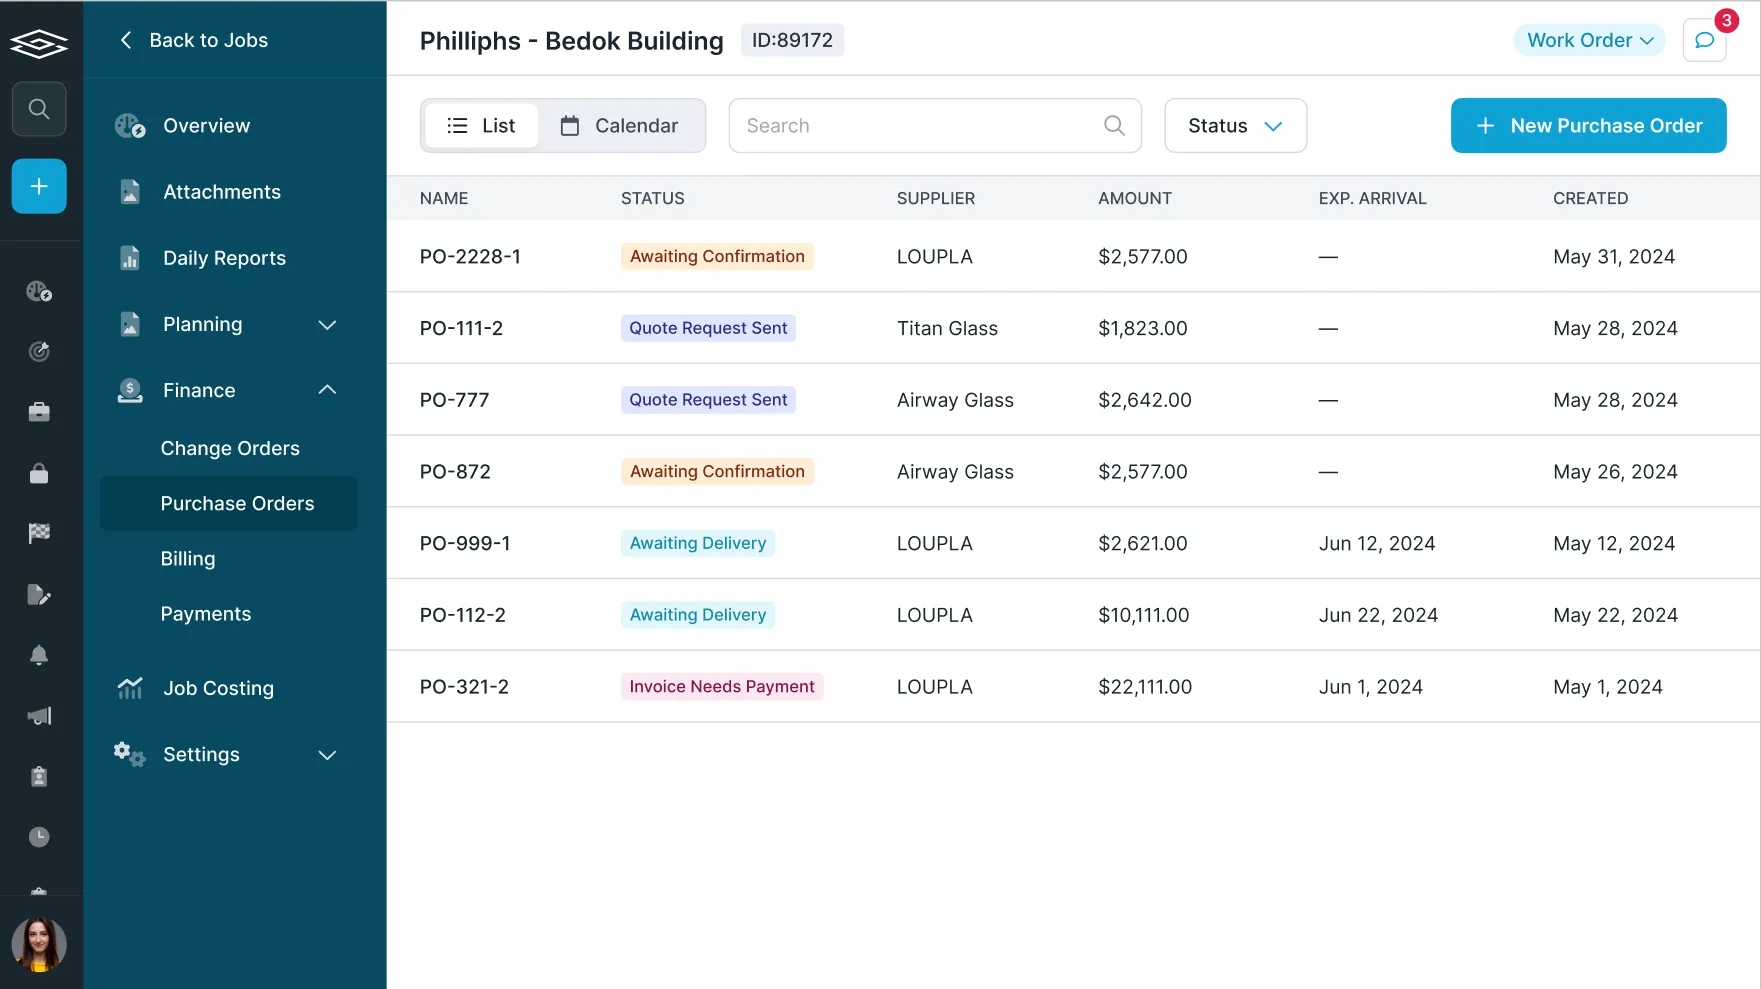Open purchase order PO-2228-1
Image resolution: width=1761 pixels, height=989 pixels.
point(470,256)
